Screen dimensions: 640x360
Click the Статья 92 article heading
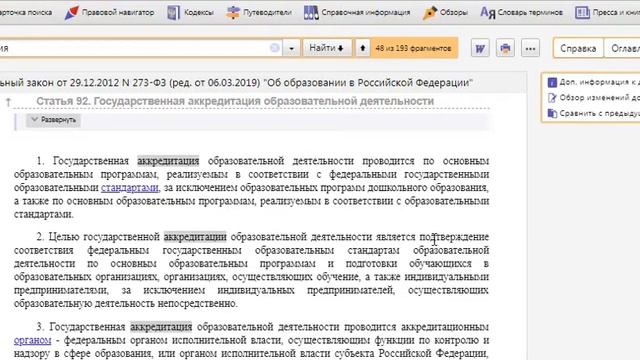235,101
